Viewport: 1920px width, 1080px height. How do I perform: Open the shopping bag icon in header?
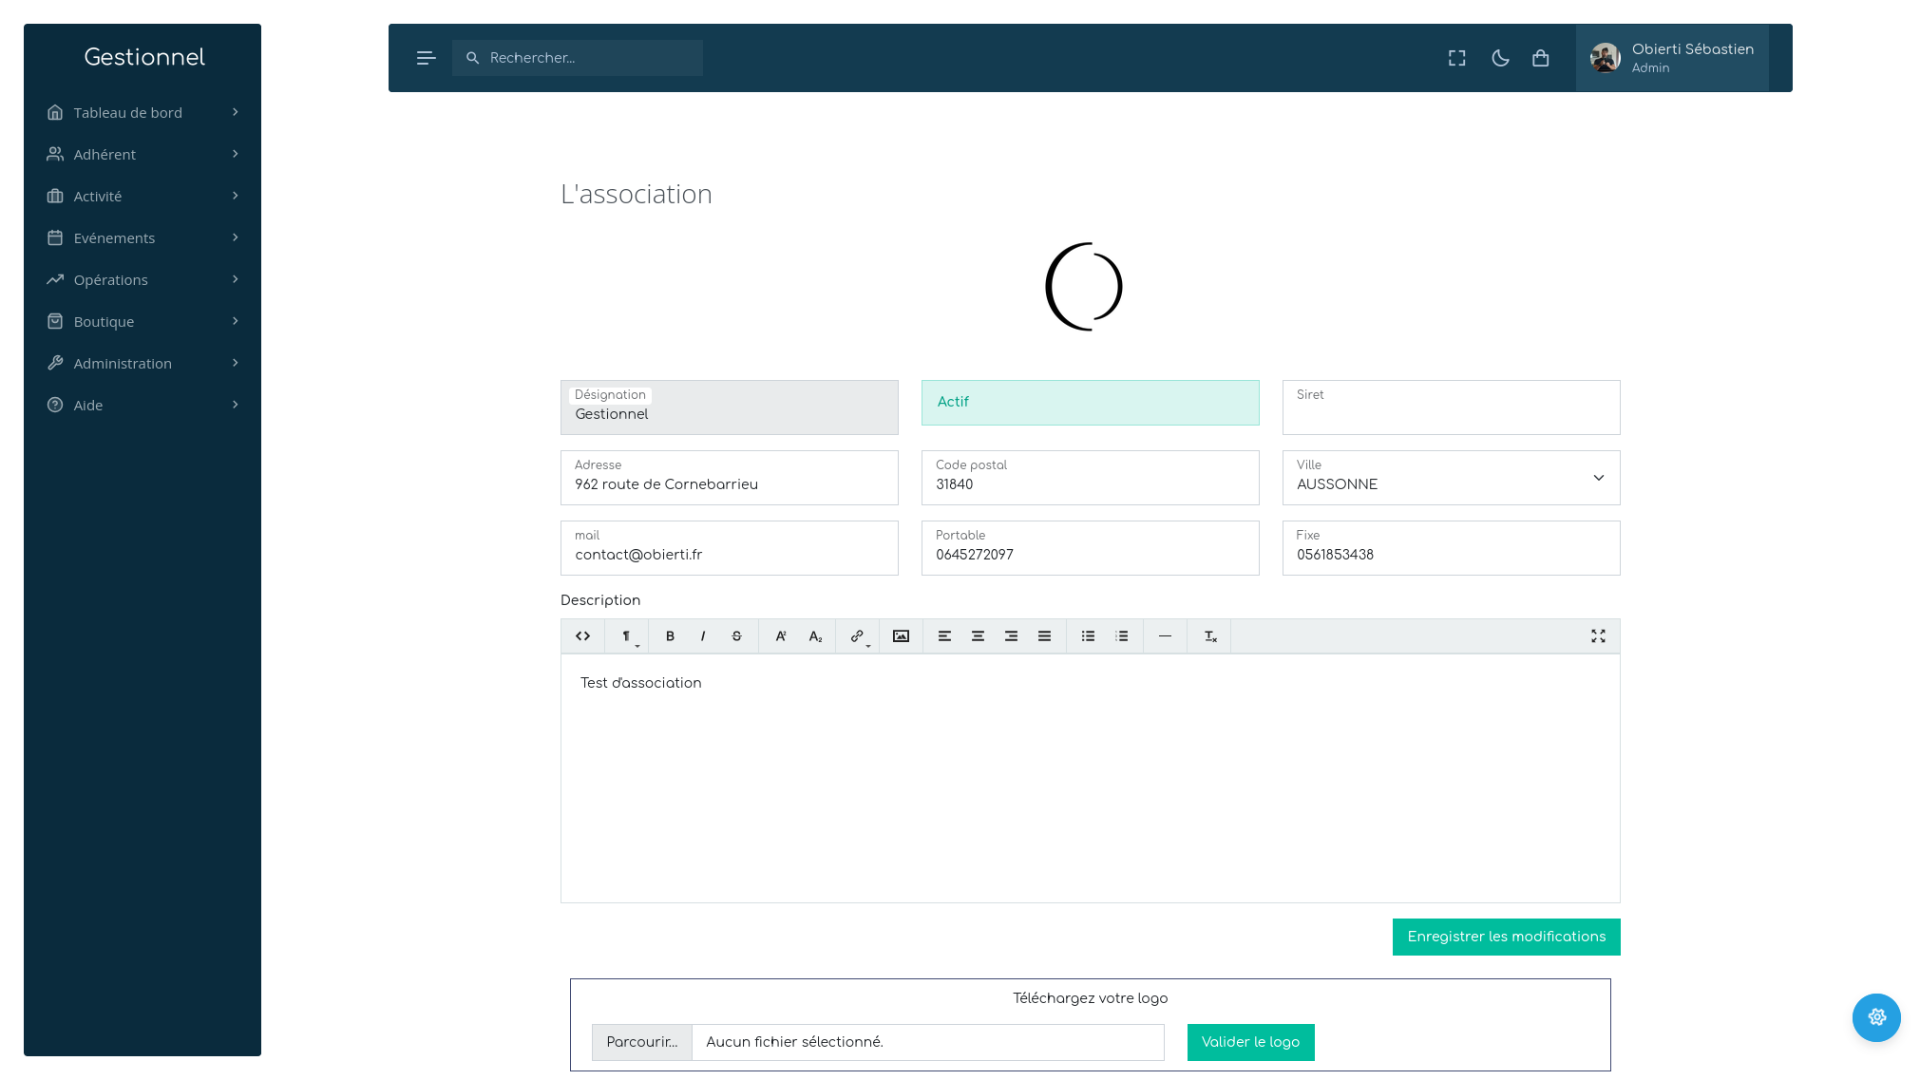click(1540, 58)
